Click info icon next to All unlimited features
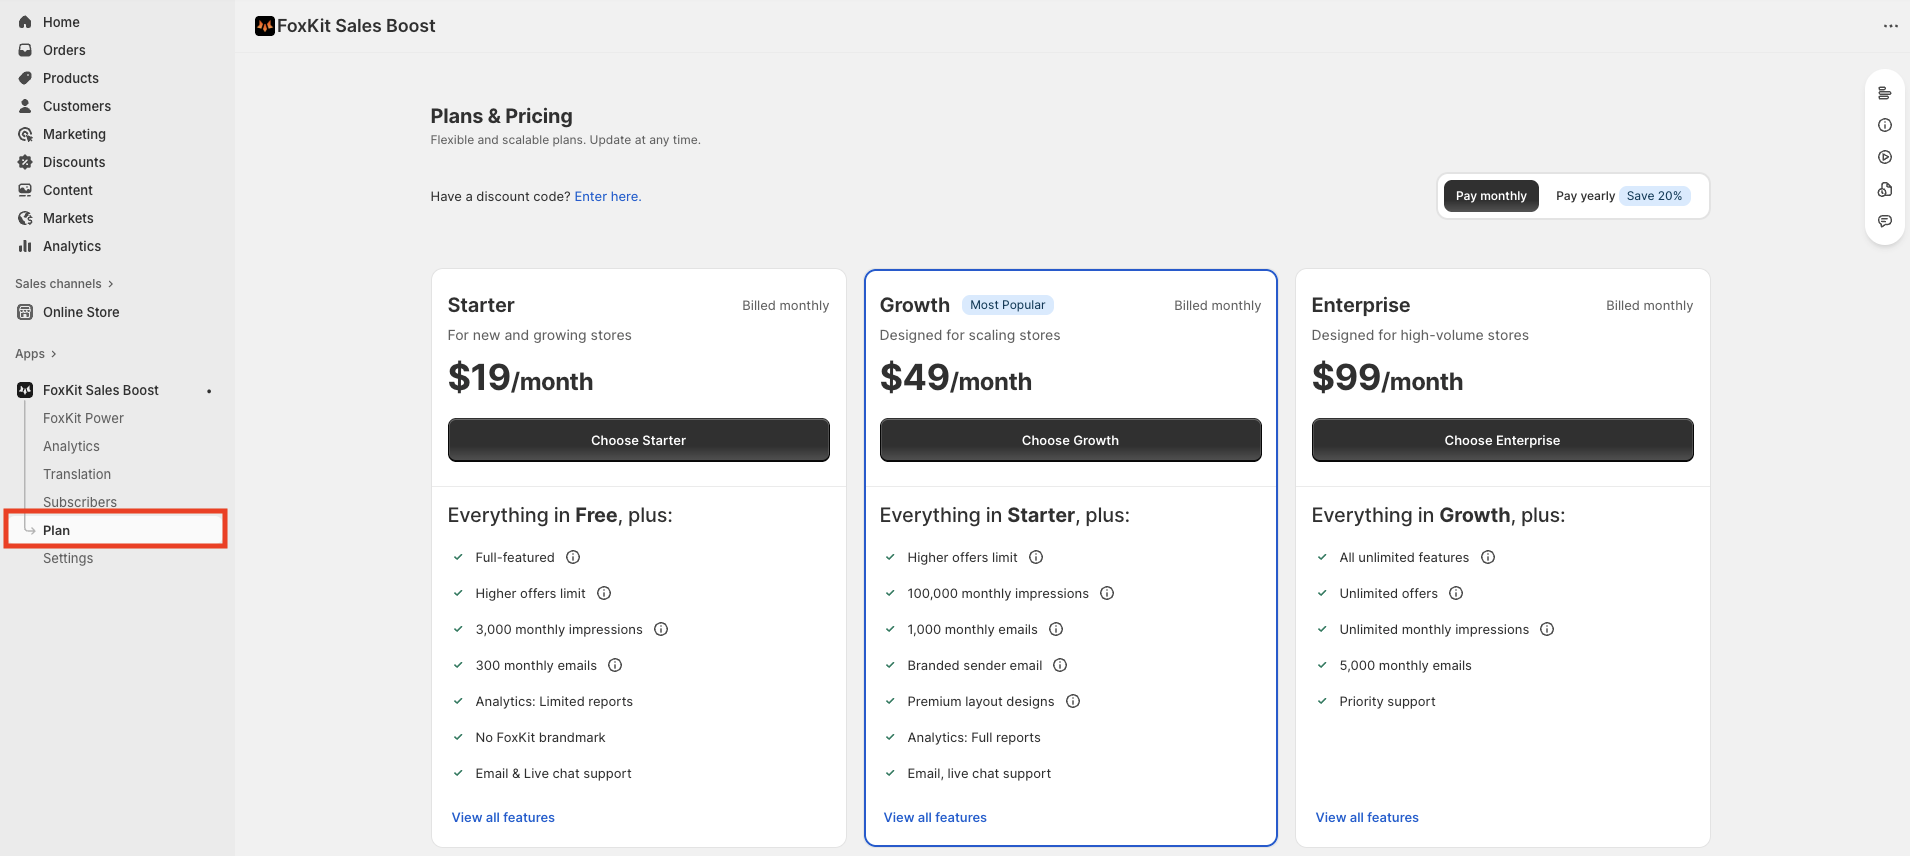 [1488, 557]
